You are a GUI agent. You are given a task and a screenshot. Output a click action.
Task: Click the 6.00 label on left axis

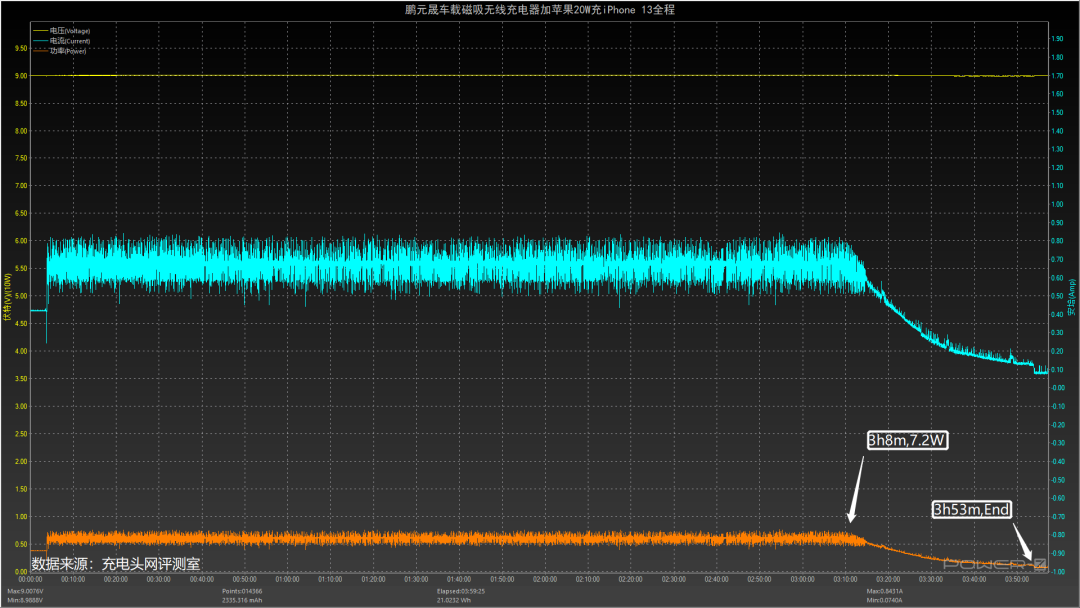coord(21,241)
